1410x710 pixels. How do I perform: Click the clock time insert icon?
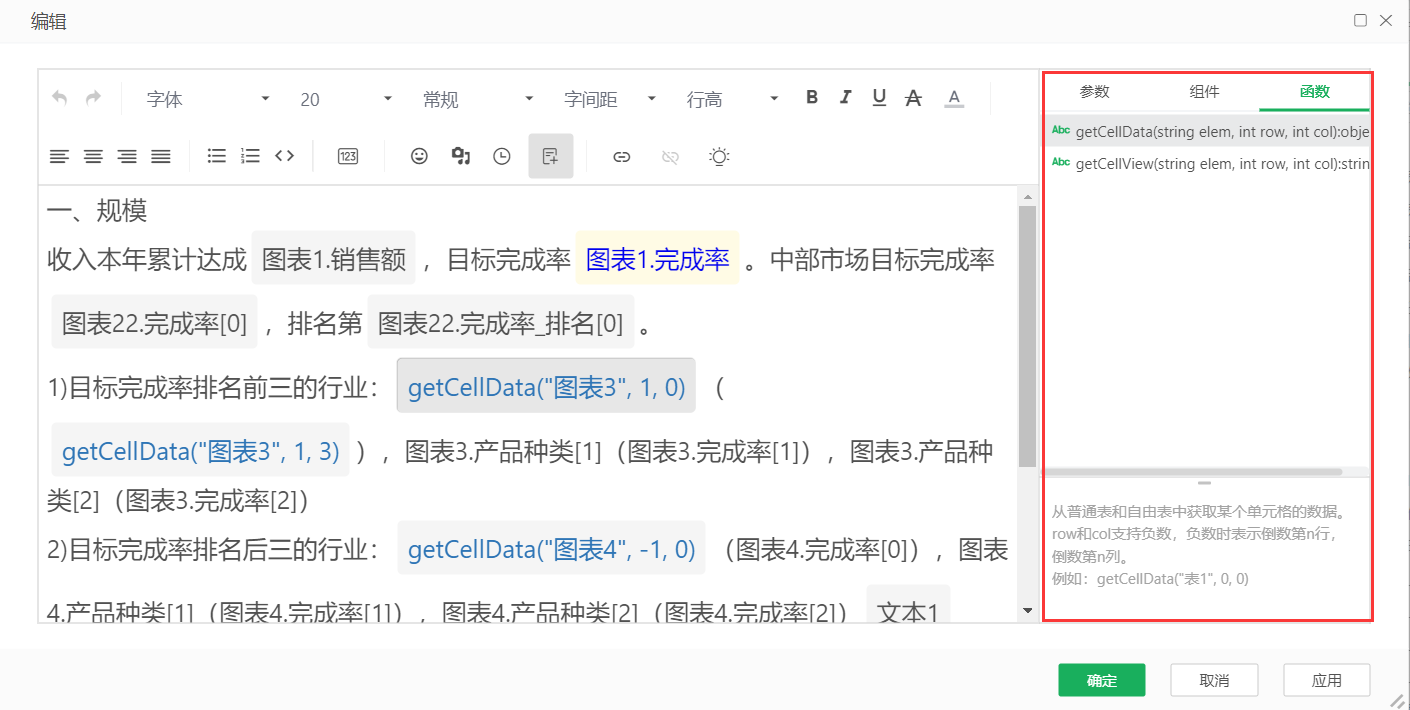pos(501,156)
